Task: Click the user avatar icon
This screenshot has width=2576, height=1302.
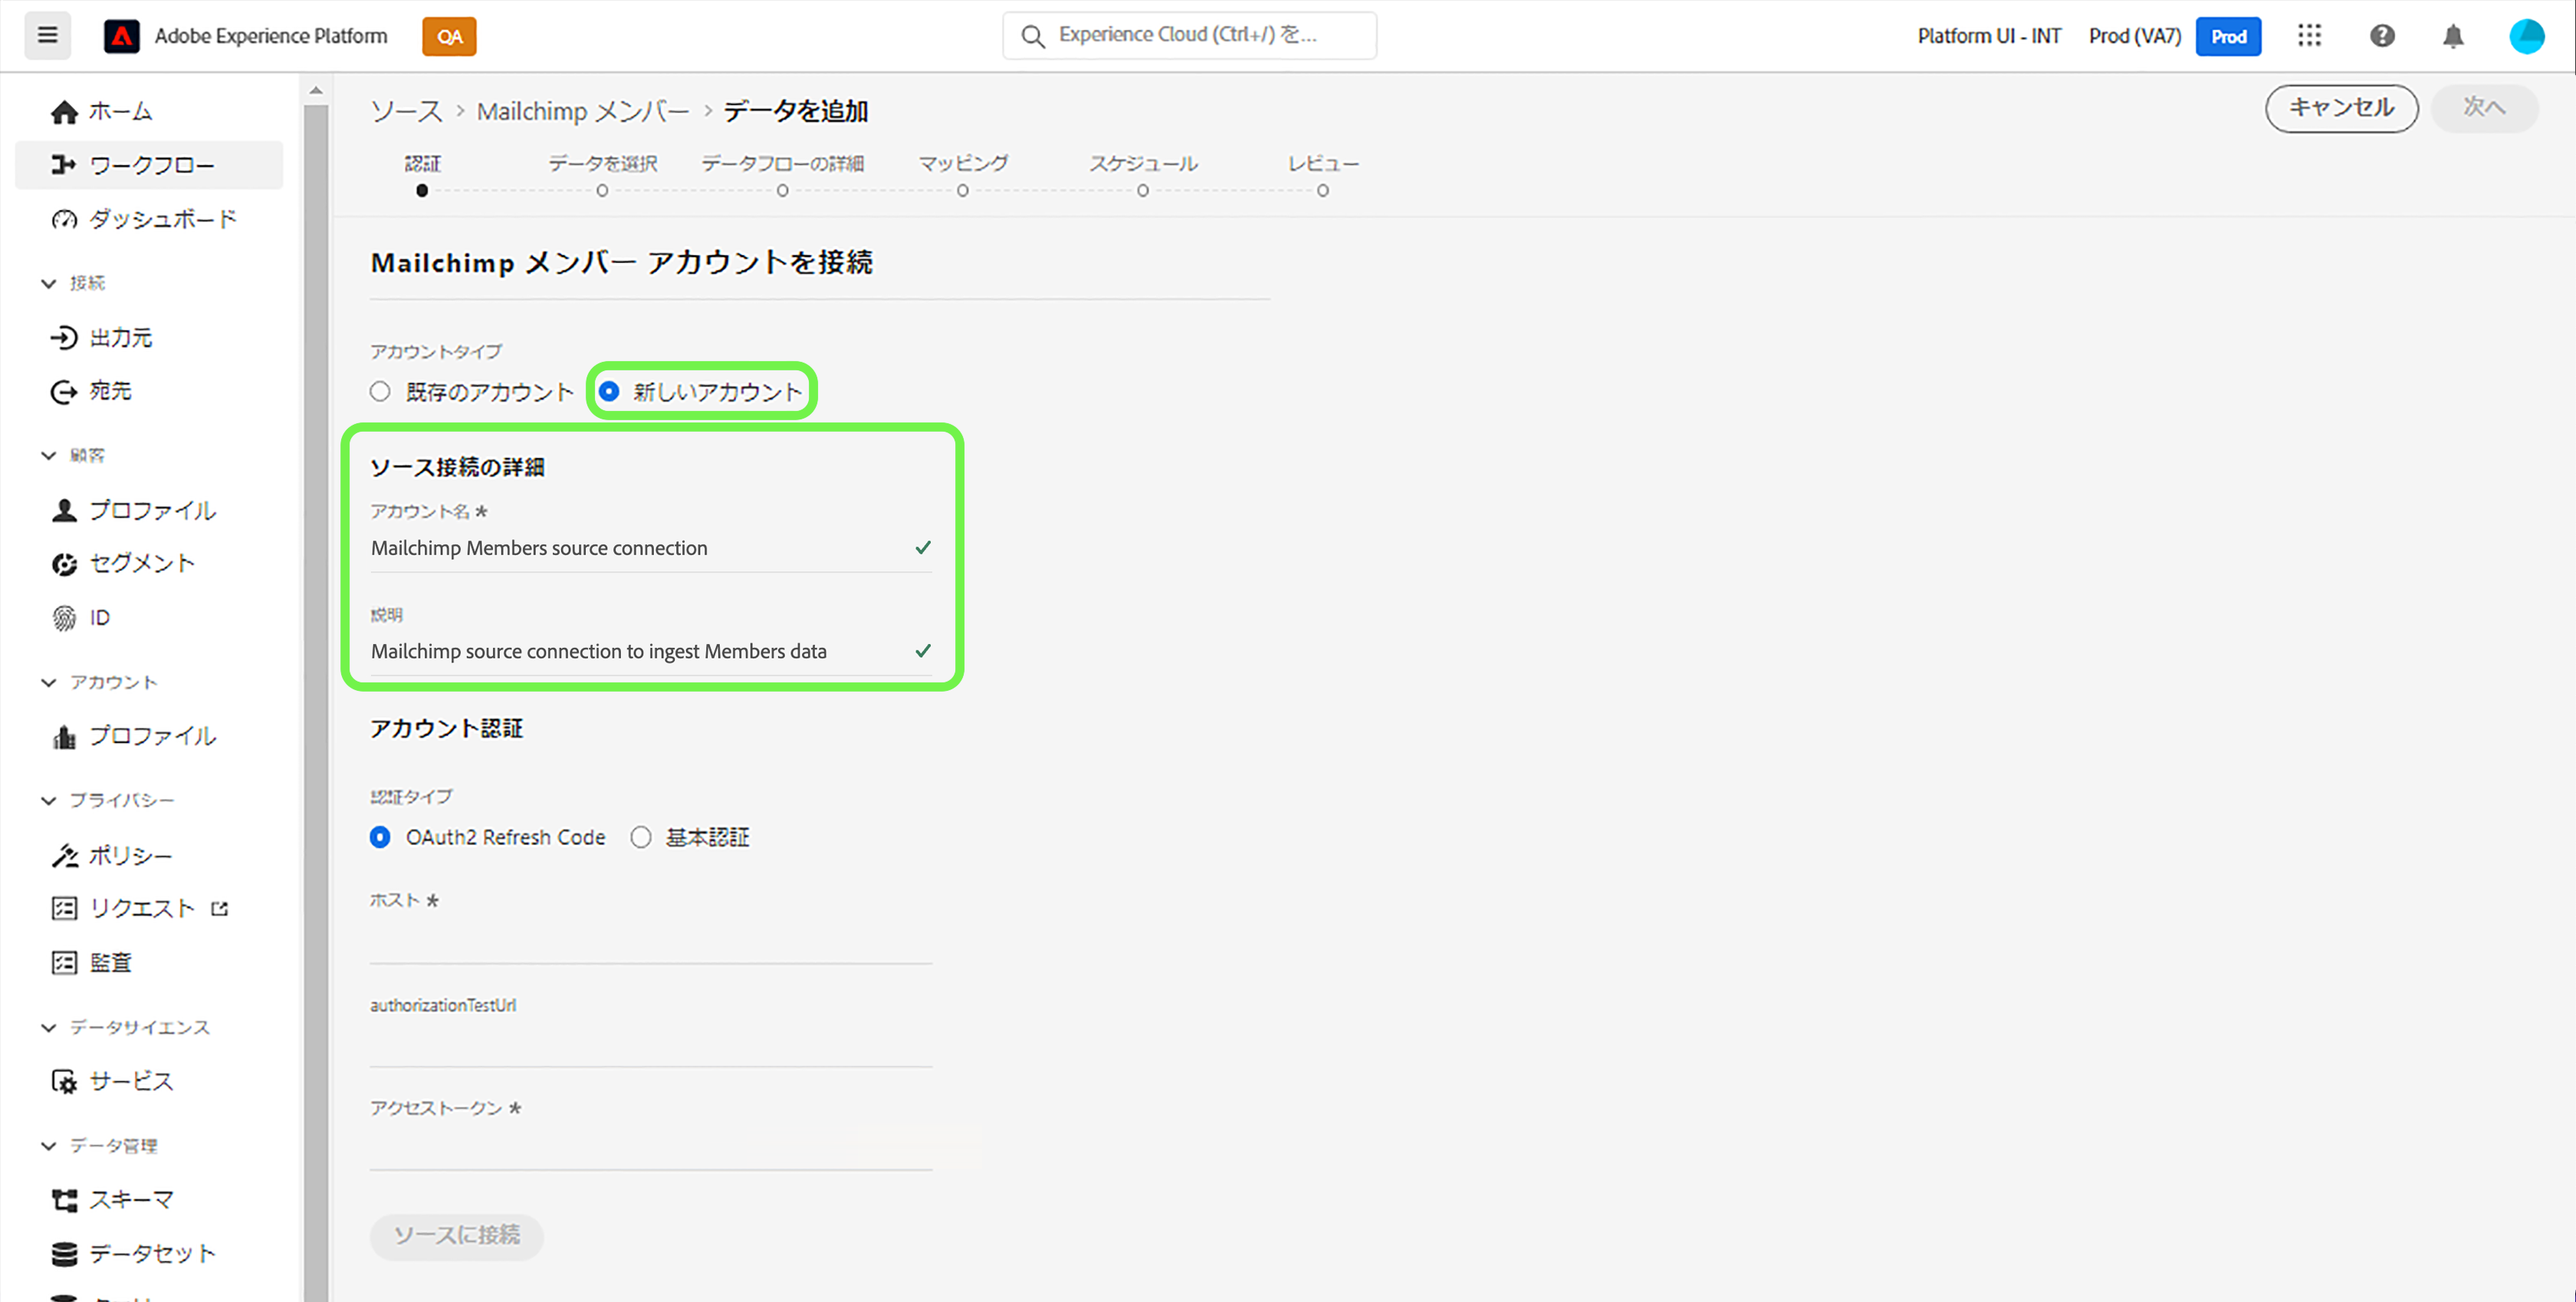Action: coord(2526,36)
